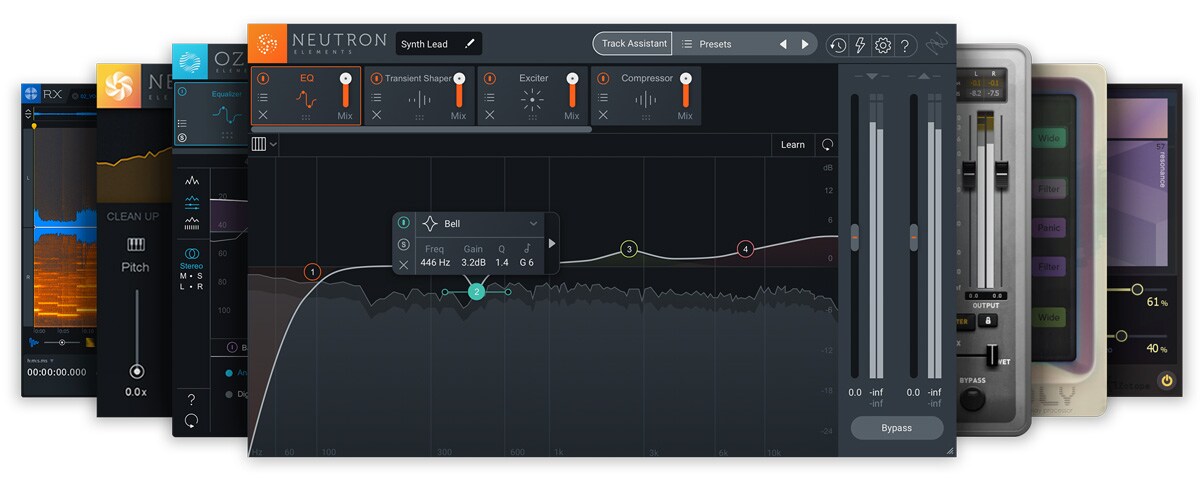Select the Ozone Equalizer module
The height and width of the screenshot is (481, 1200).
click(x=212, y=115)
